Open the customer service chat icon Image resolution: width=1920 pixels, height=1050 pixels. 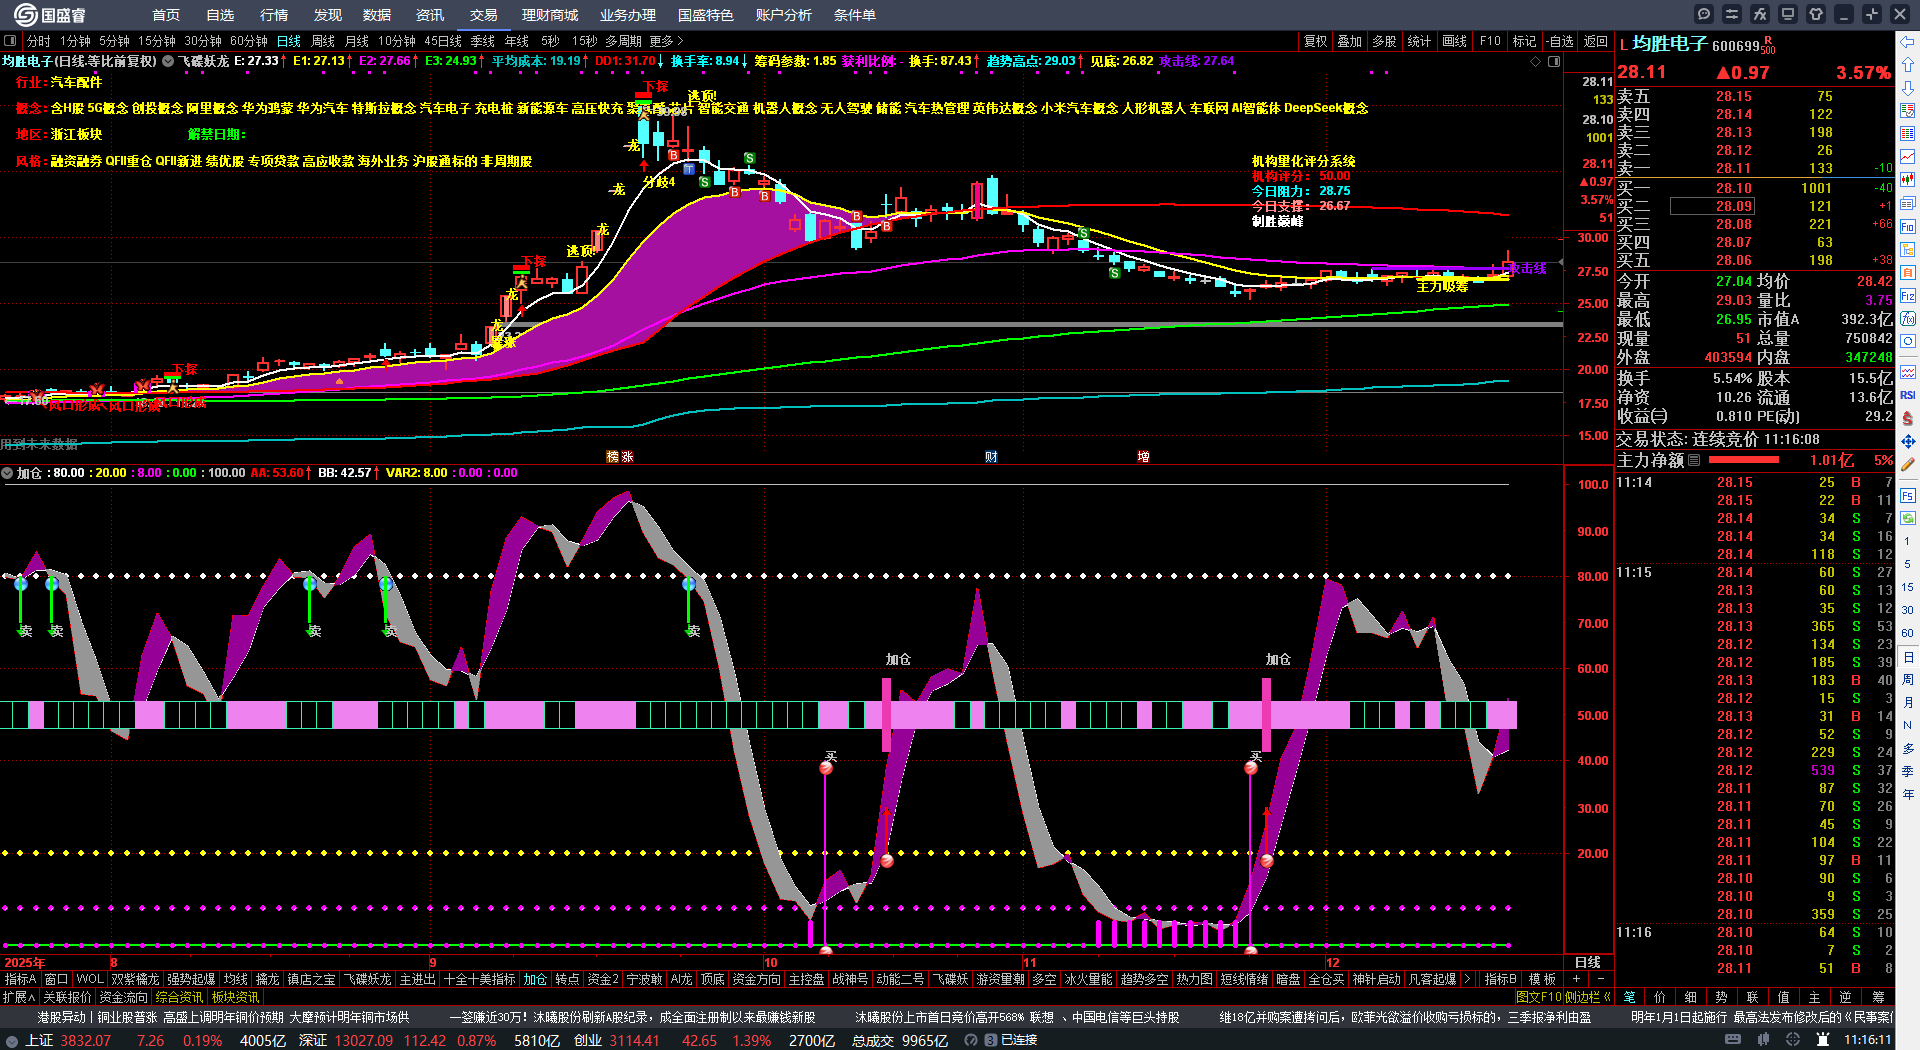tap(1704, 14)
